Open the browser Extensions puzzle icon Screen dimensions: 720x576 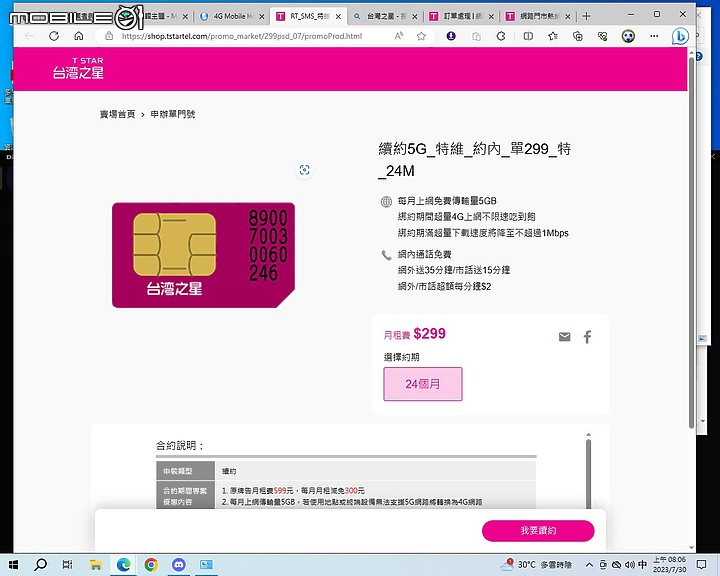pos(501,36)
